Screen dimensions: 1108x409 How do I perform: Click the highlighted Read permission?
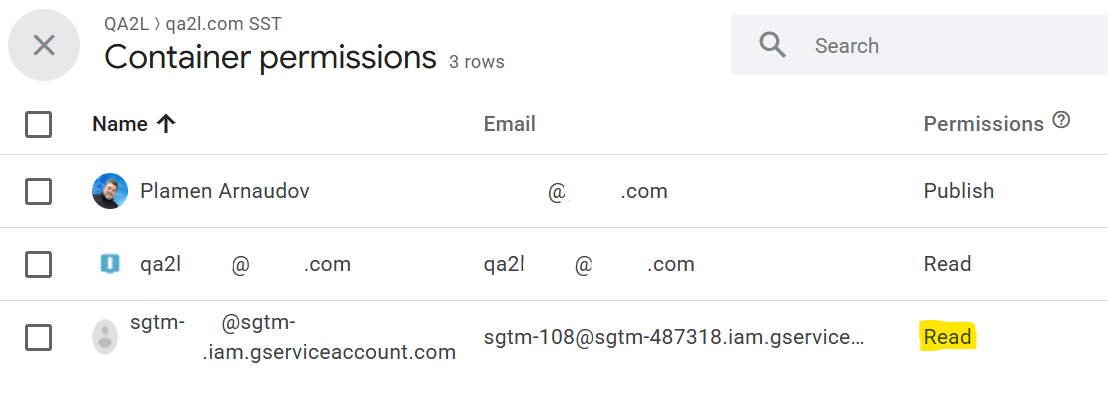pyautogui.click(x=947, y=337)
